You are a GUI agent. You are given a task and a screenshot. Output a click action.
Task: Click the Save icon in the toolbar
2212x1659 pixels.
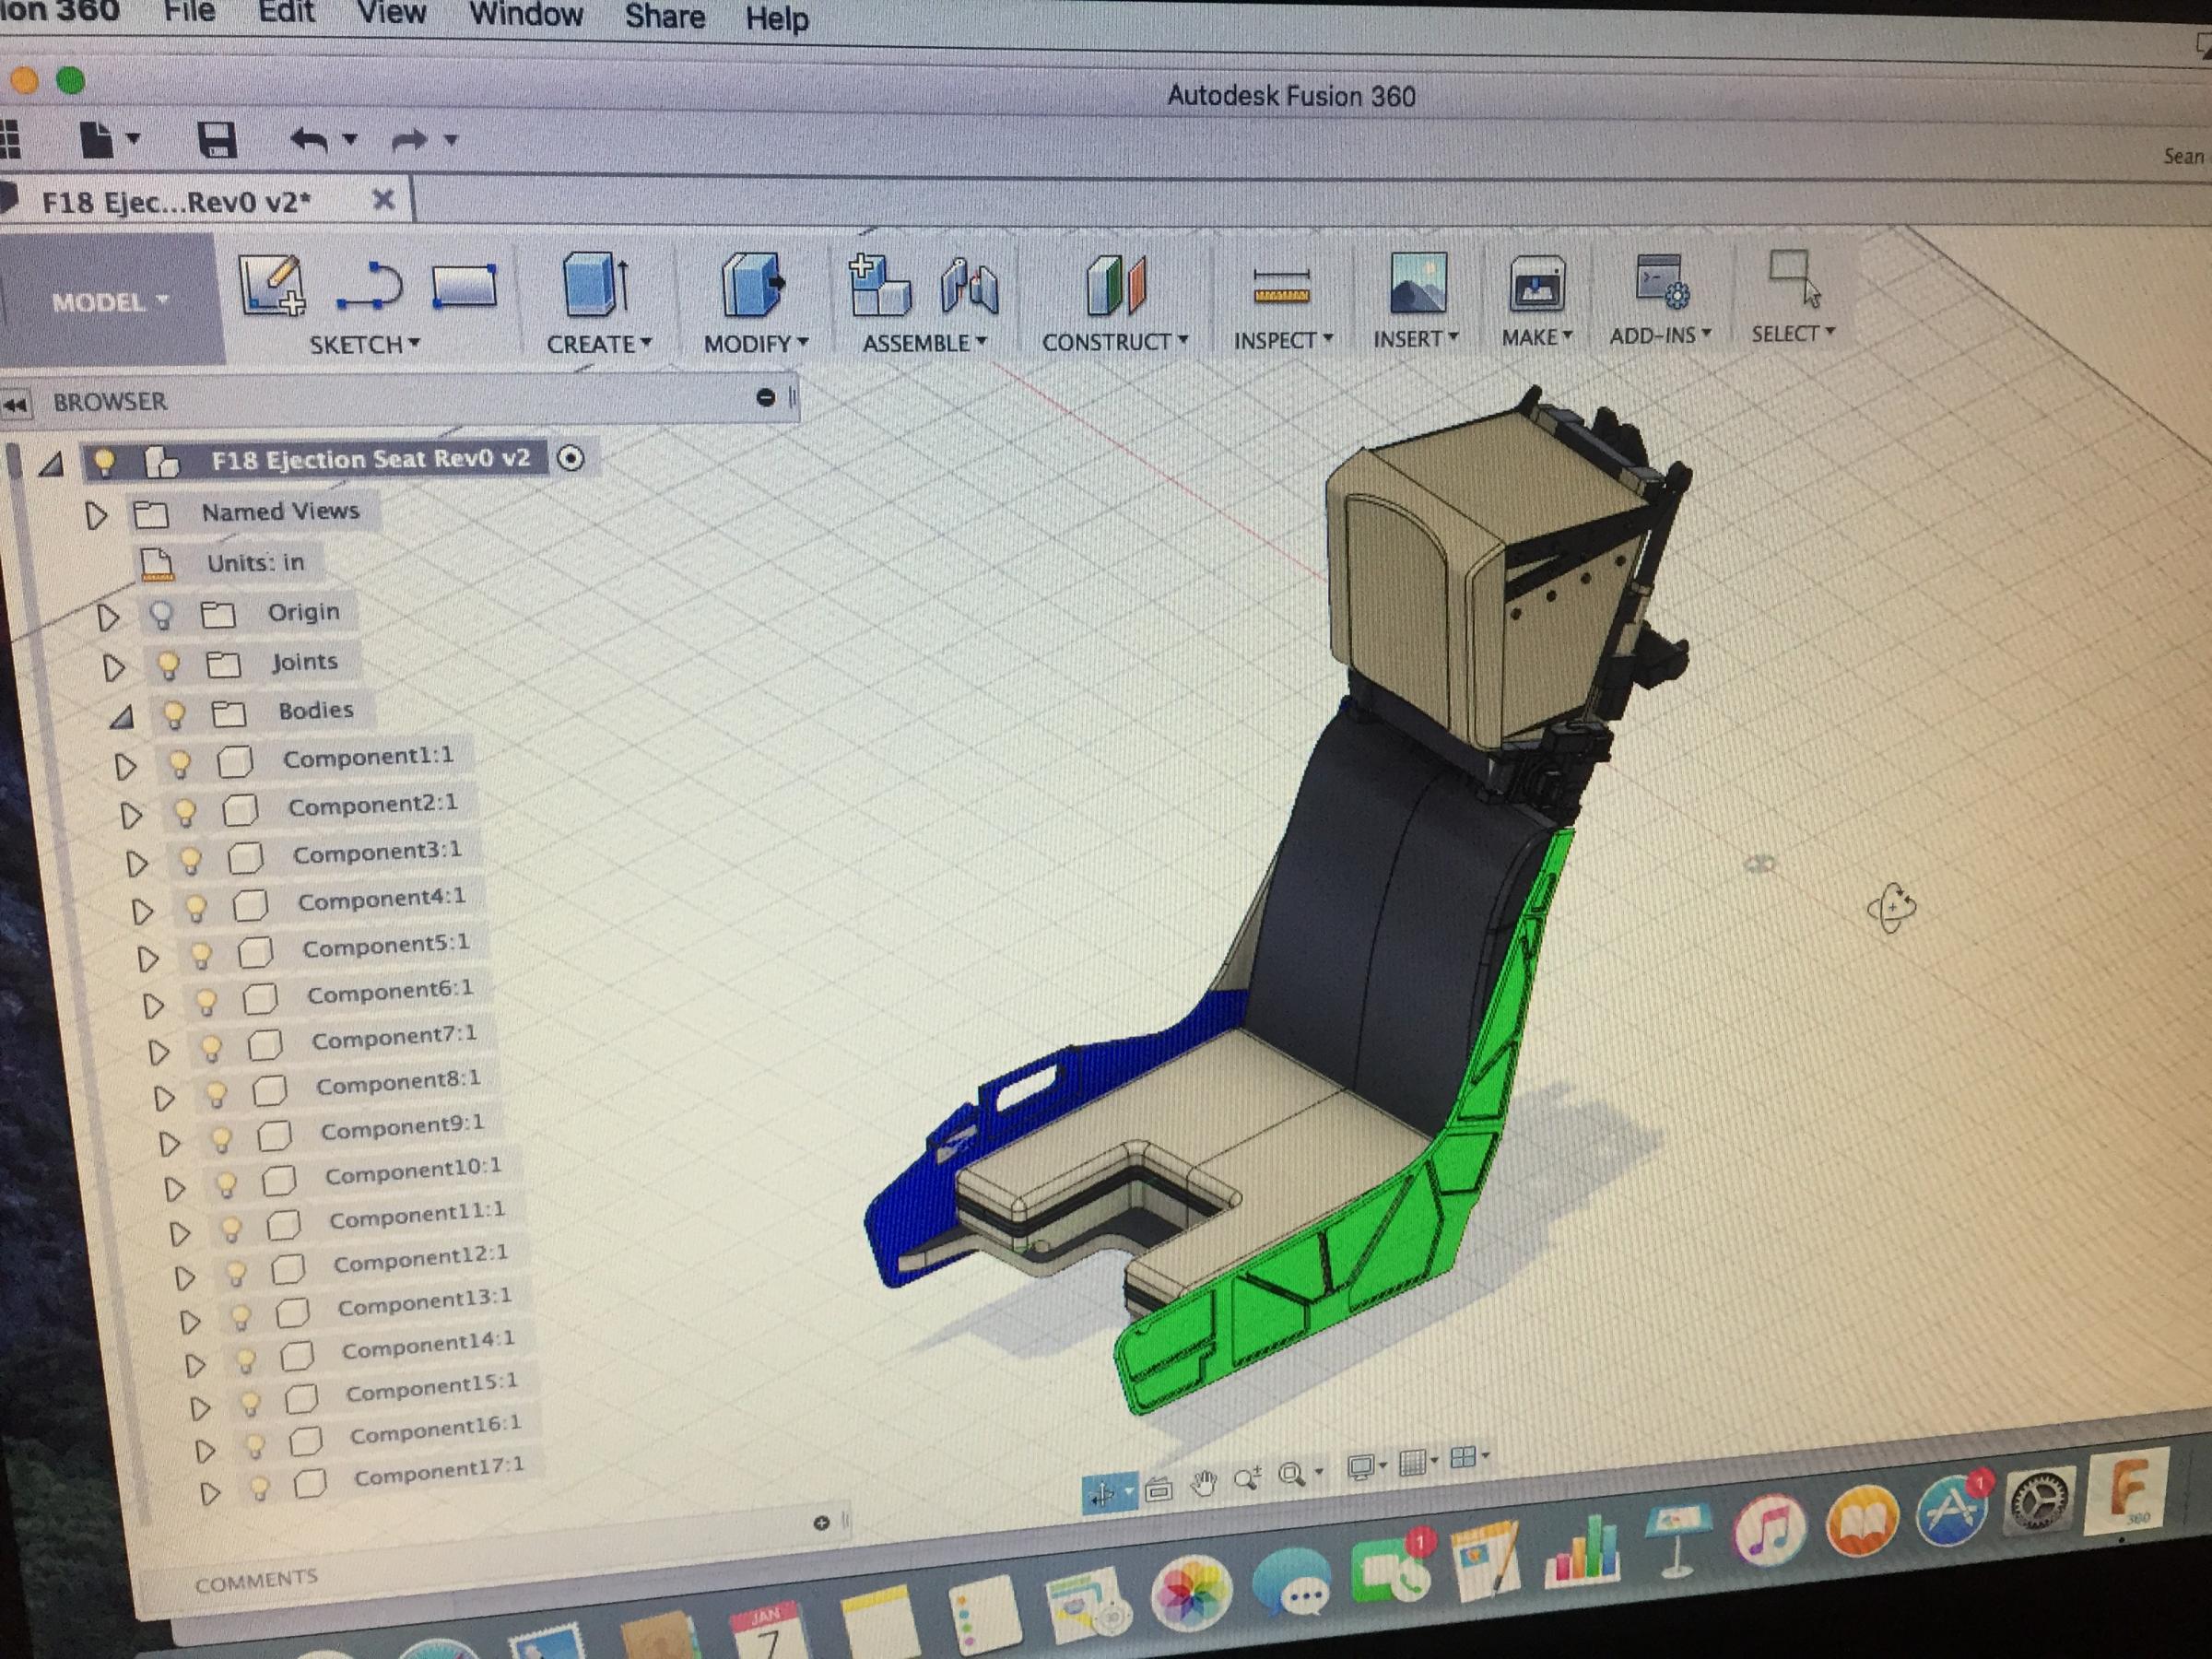coord(217,140)
